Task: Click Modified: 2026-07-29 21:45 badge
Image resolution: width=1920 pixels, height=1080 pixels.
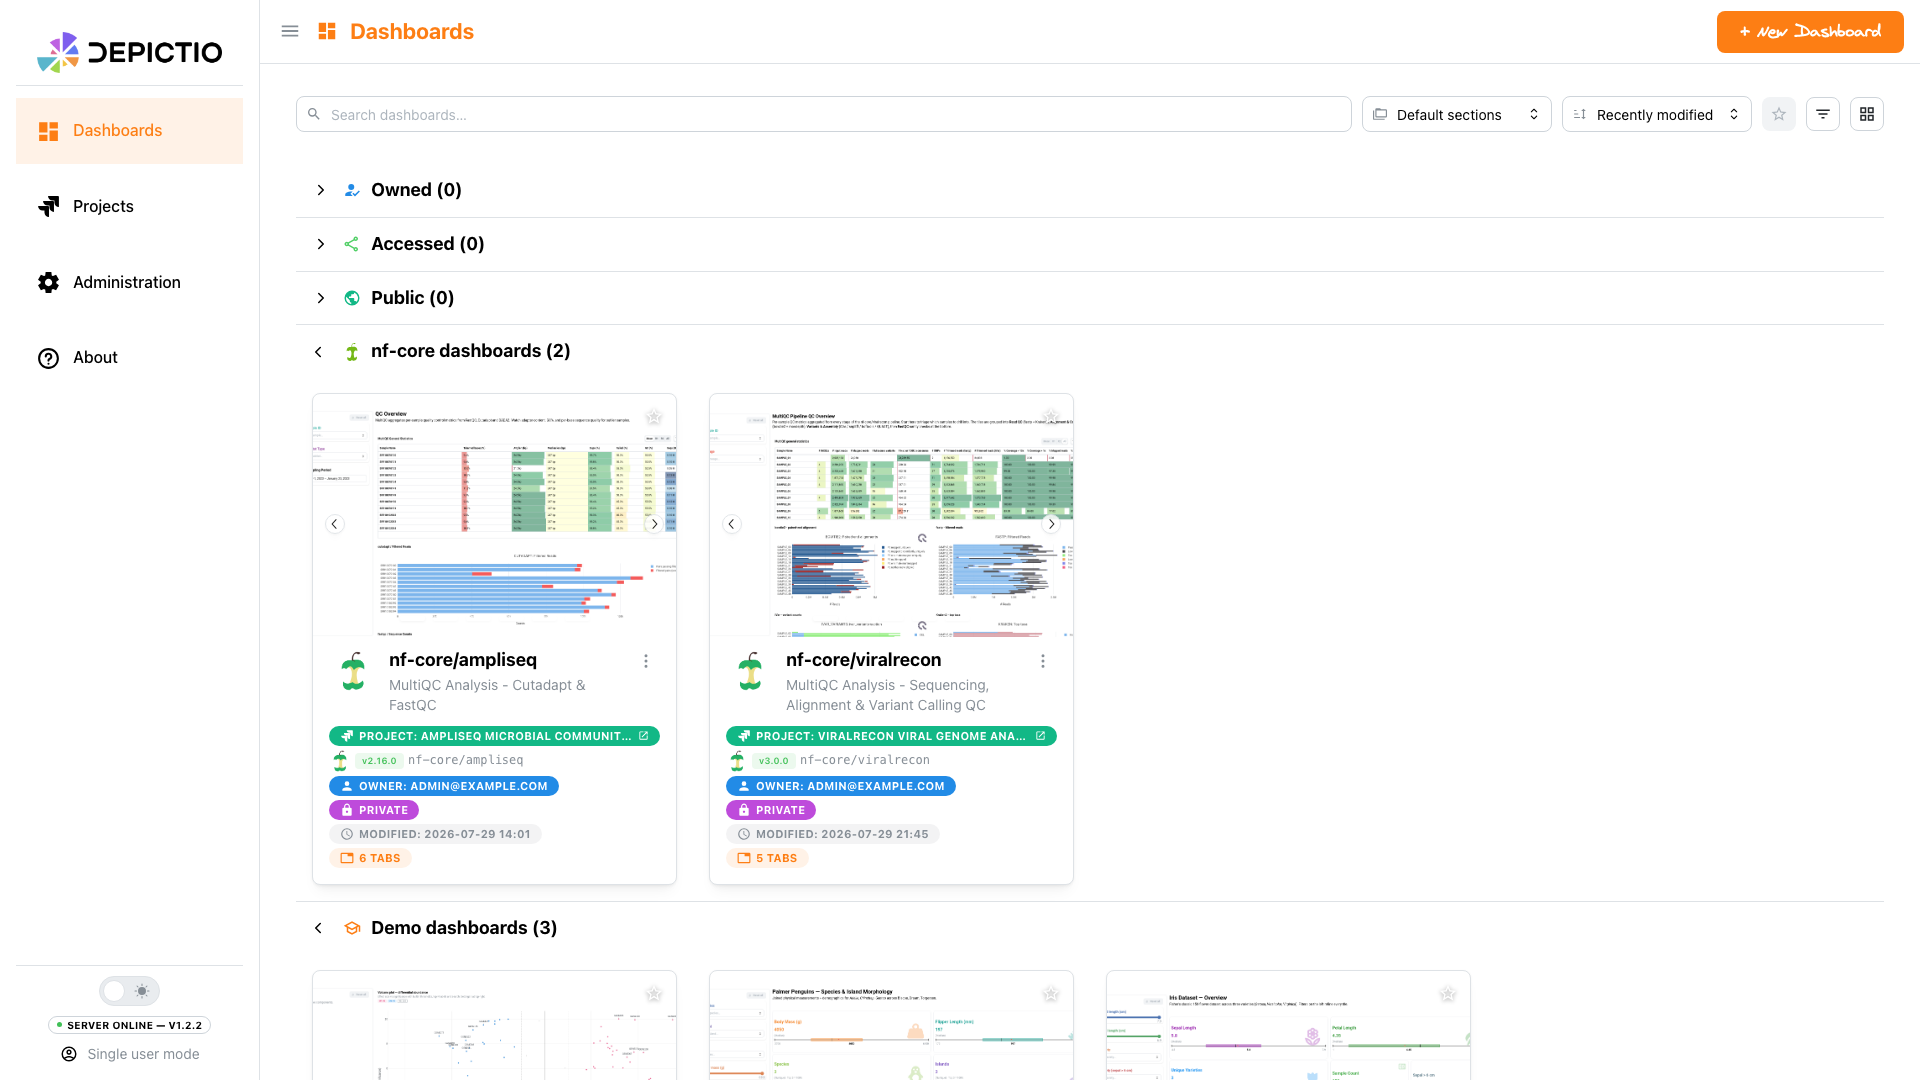Action: click(833, 834)
